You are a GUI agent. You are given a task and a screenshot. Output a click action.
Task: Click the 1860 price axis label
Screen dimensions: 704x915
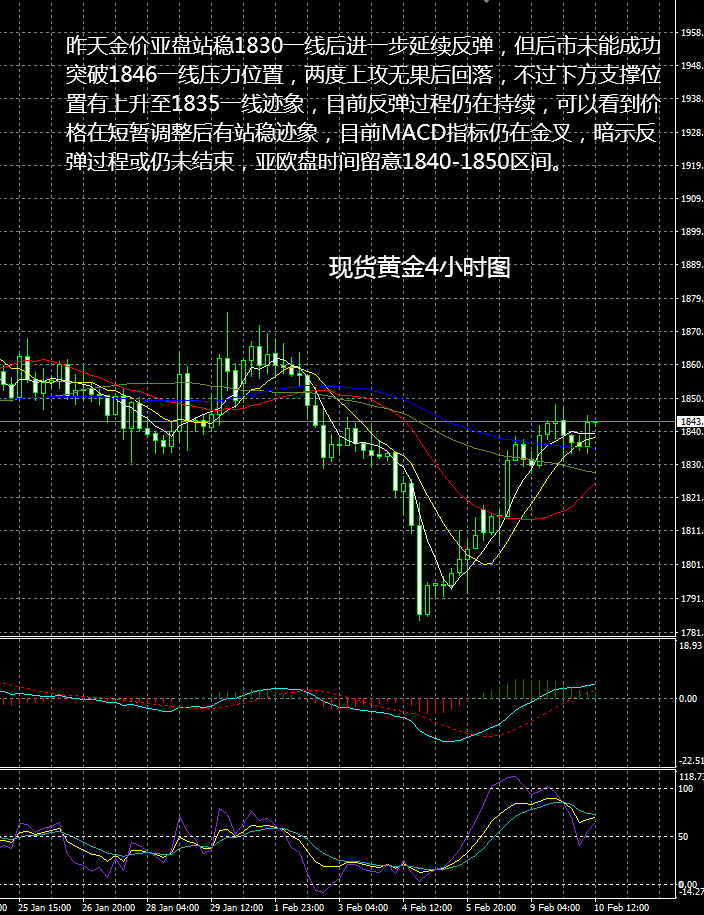(692, 365)
